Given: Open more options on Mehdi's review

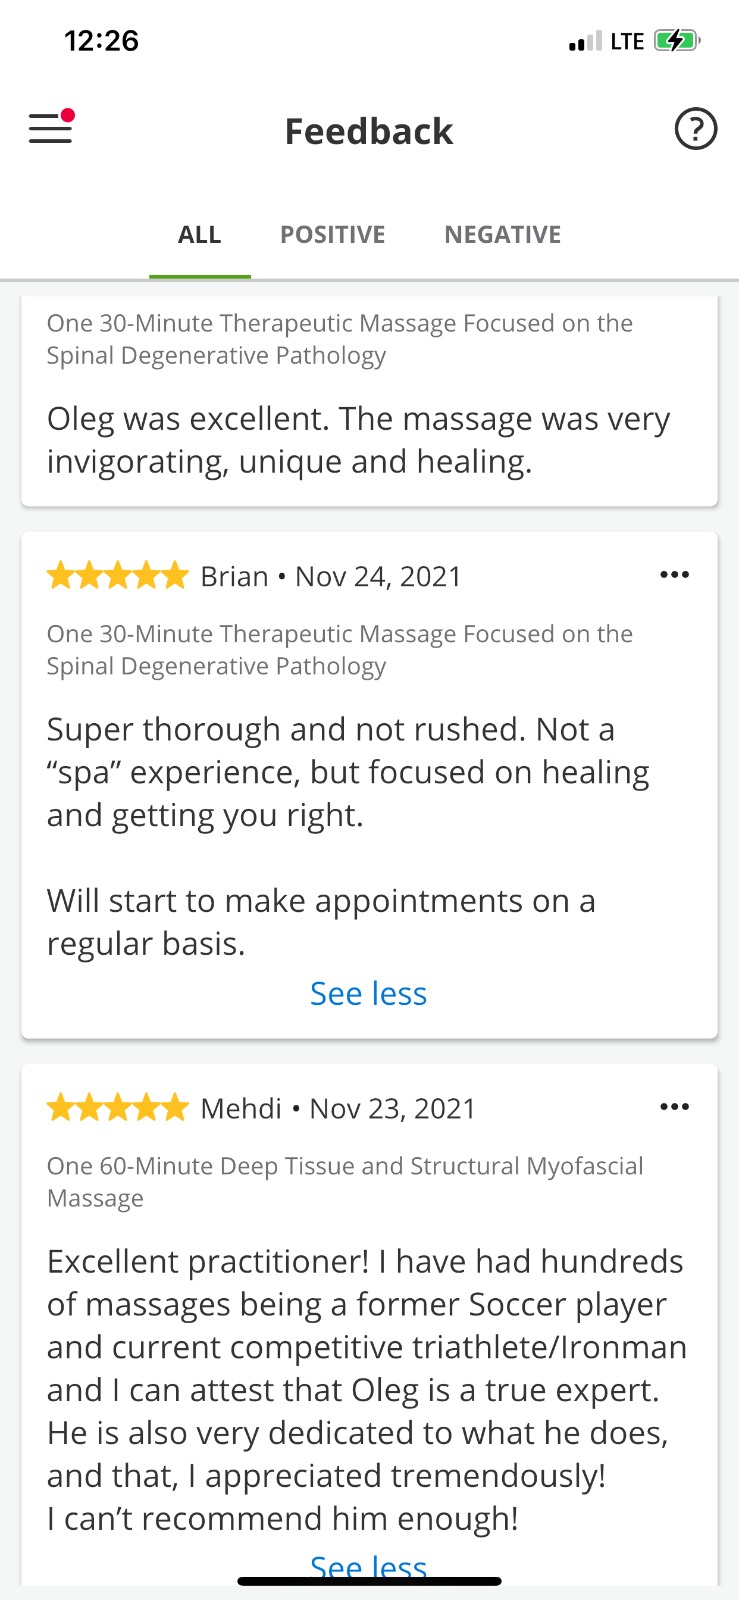Looking at the screenshot, I should (675, 1107).
